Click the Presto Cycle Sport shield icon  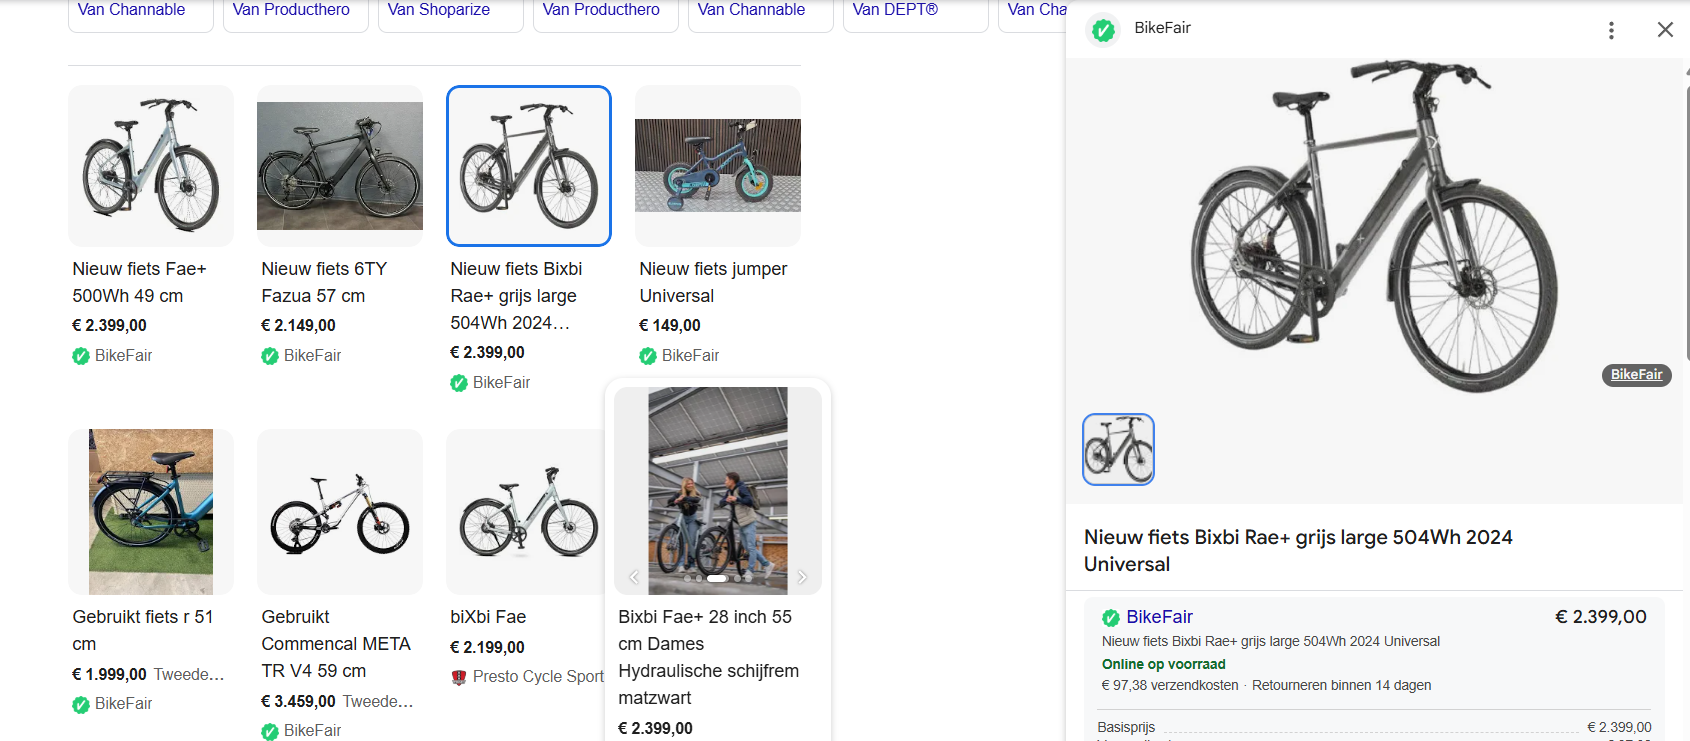[459, 678]
